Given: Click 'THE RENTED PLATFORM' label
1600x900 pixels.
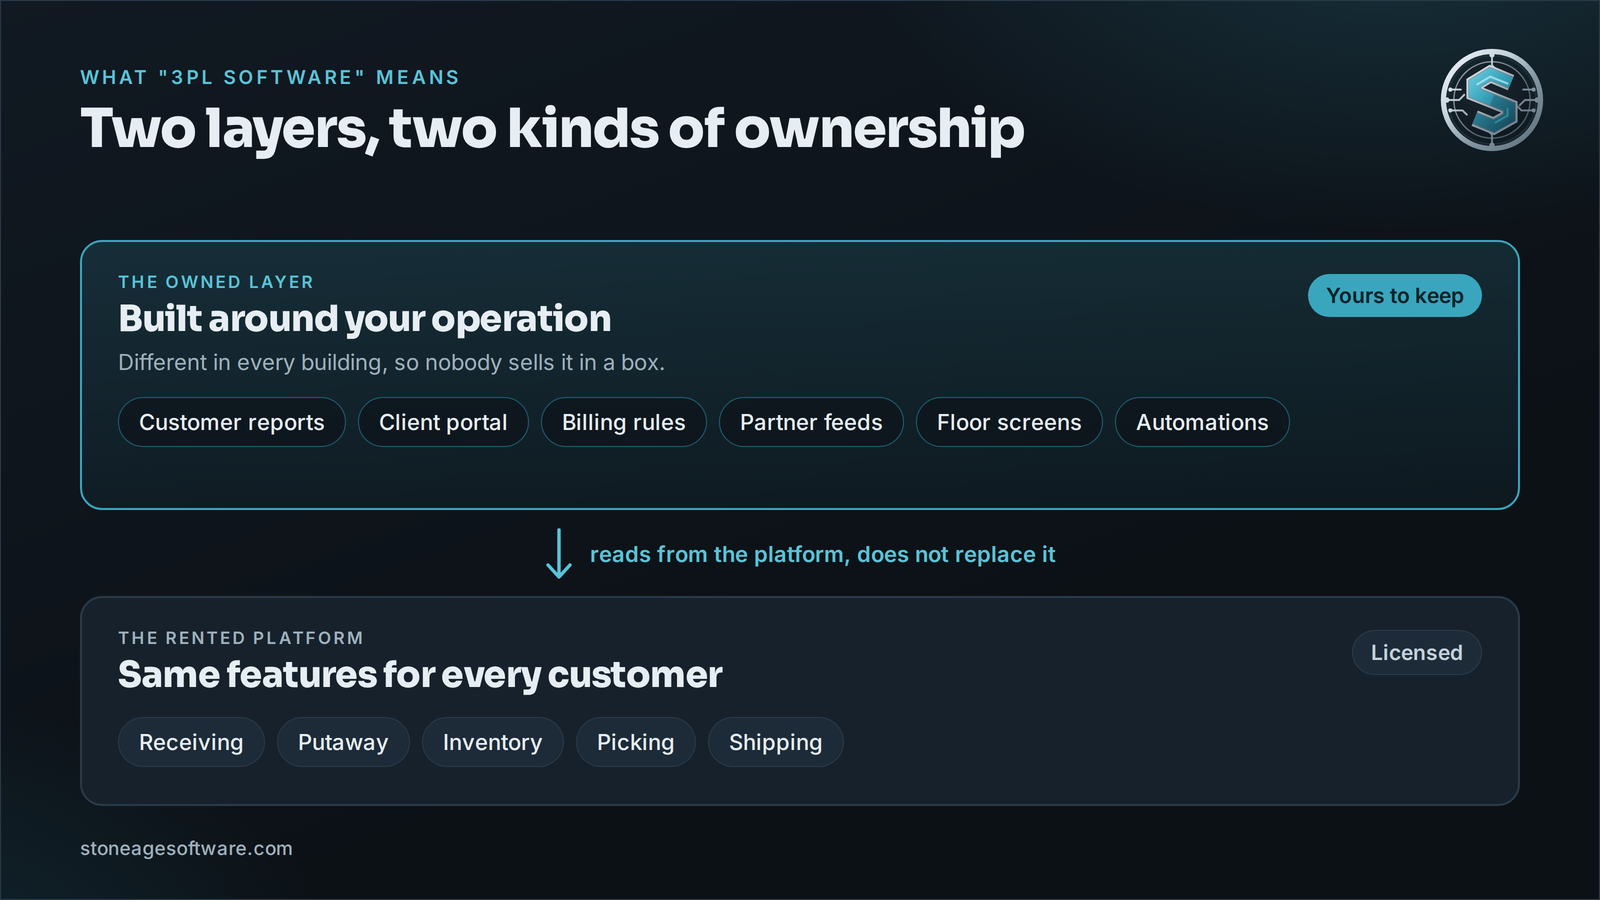Looking at the screenshot, I should (241, 638).
